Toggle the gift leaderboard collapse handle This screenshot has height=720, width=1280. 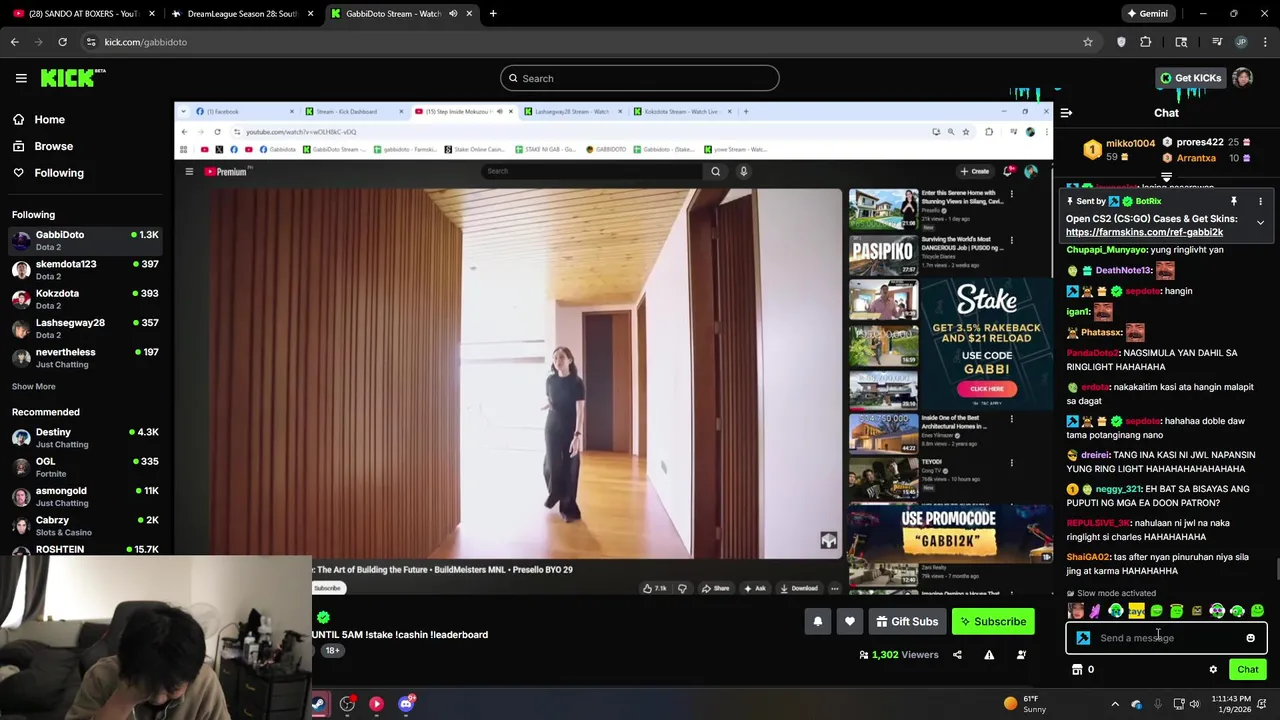pyautogui.click(x=1166, y=177)
